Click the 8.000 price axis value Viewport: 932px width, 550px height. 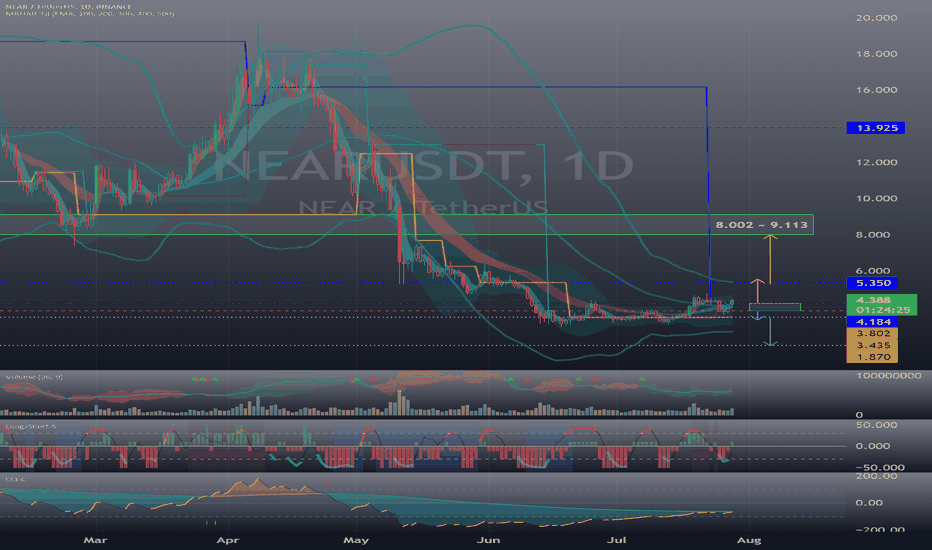coord(873,235)
